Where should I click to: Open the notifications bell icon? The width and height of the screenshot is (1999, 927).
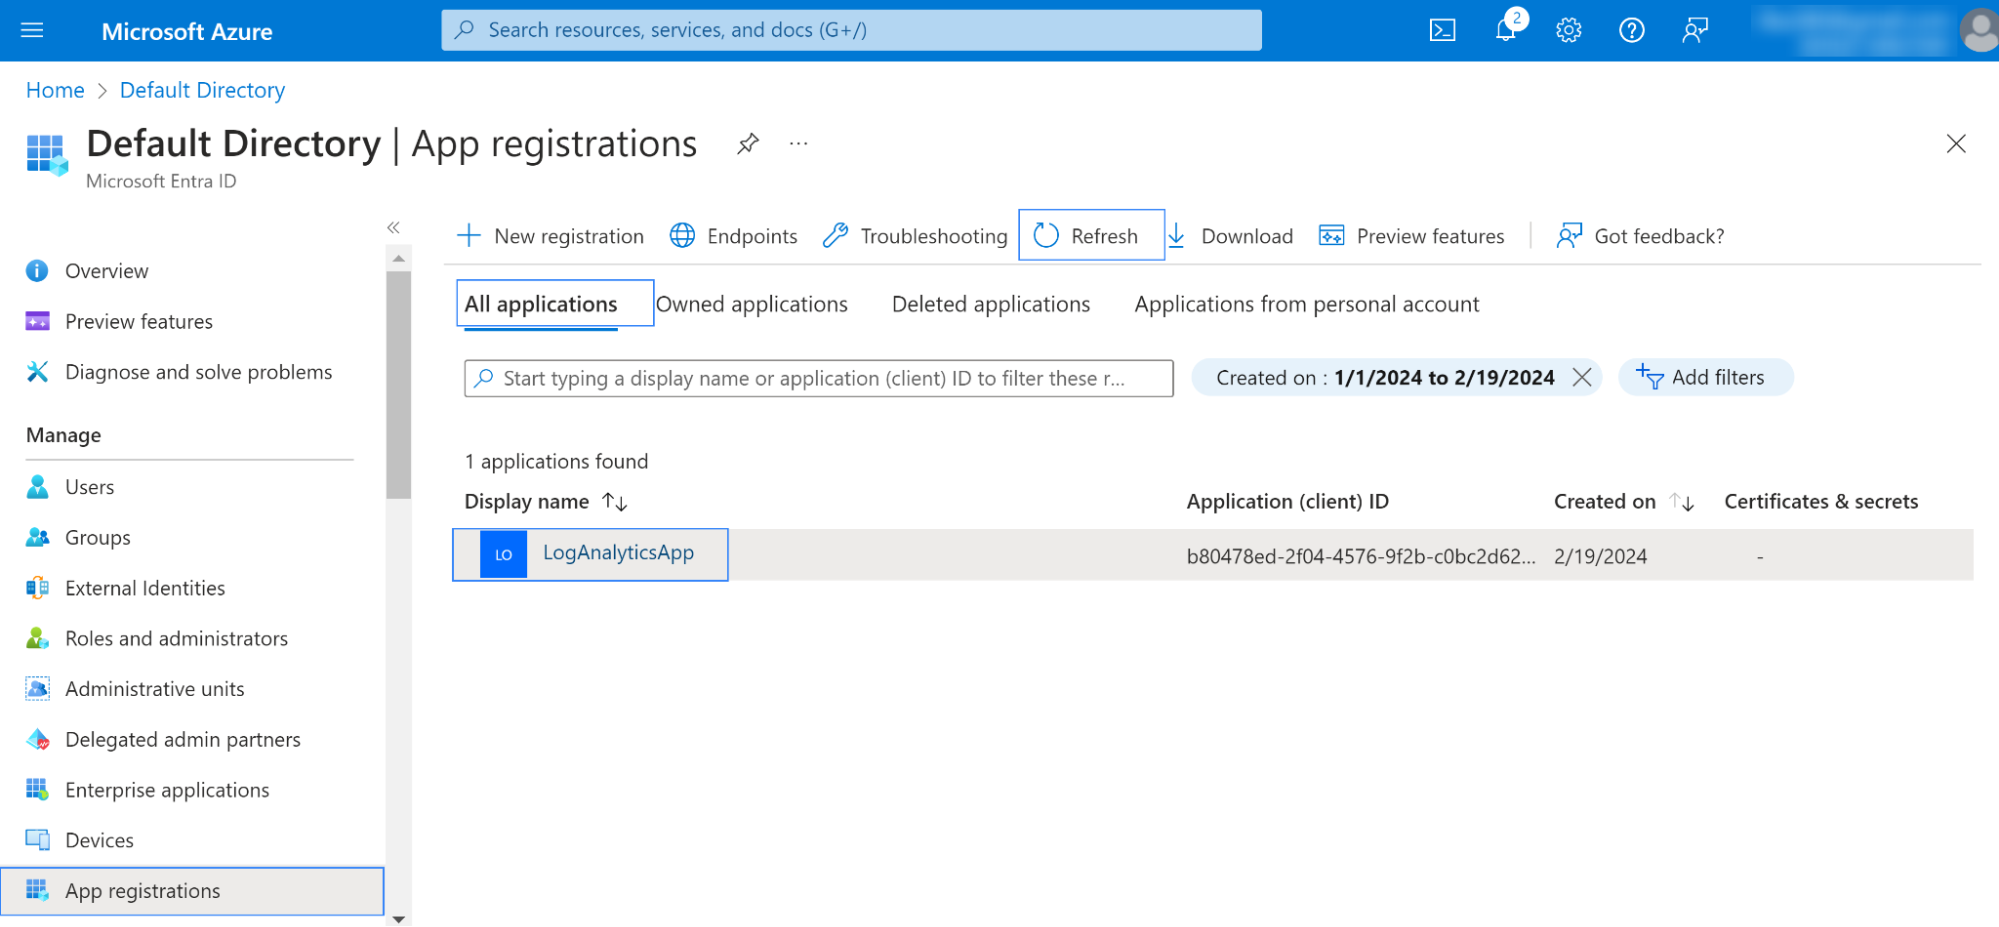pyautogui.click(x=1506, y=30)
